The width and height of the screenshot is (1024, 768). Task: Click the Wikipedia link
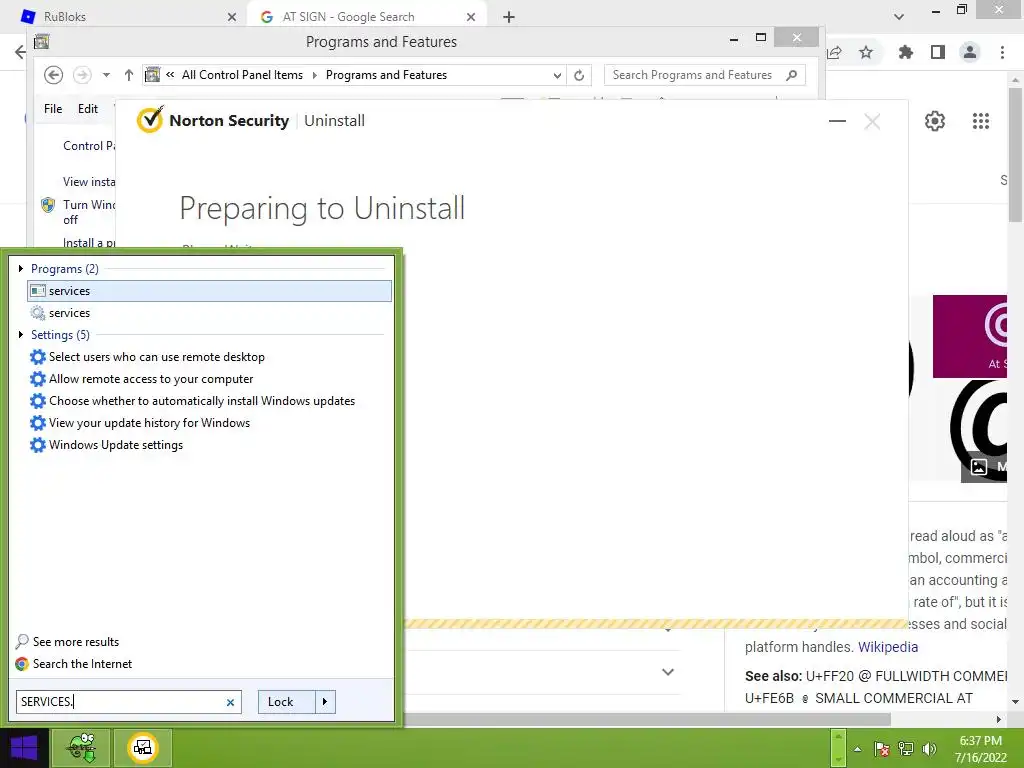click(x=888, y=647)
